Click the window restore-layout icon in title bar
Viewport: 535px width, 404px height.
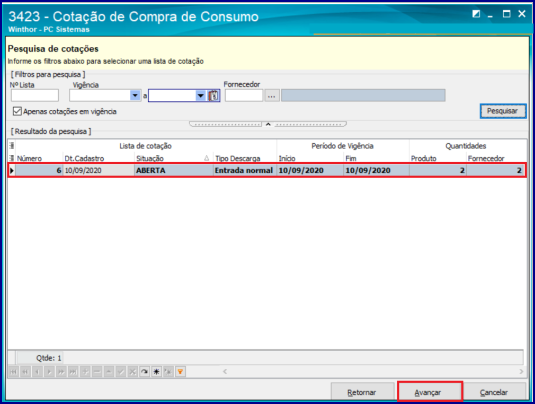(476, 14)
